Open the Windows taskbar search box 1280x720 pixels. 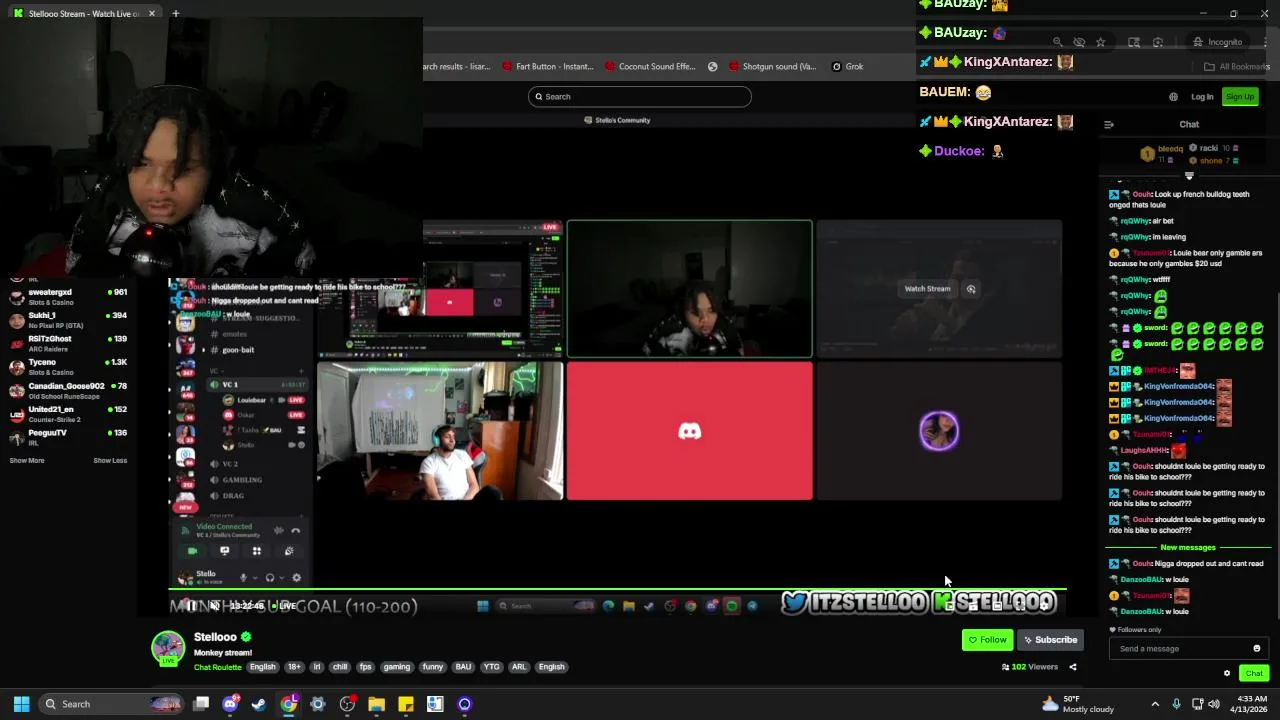[110, 704]
